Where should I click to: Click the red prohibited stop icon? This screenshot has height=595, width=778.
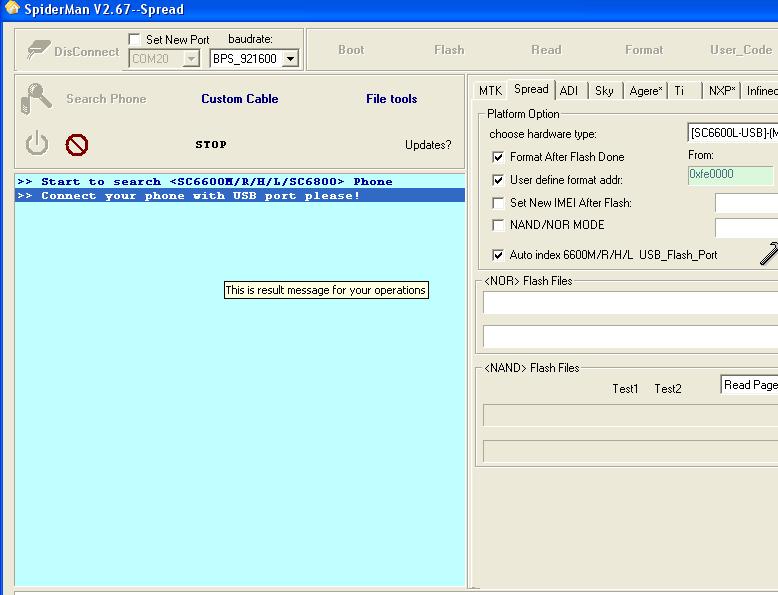point(76,145)
